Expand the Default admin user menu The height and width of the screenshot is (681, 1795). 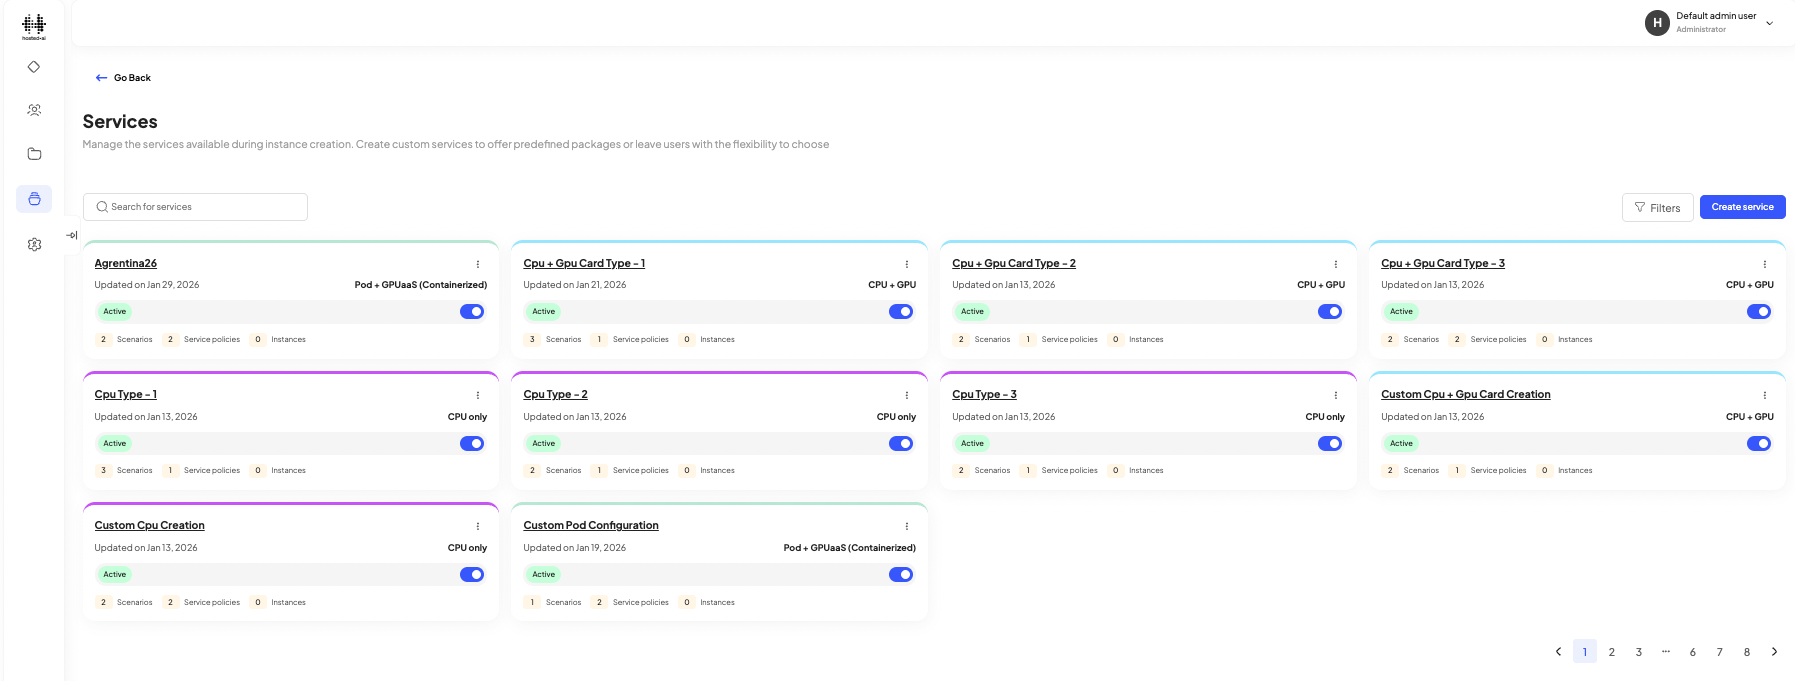click(1769, 23)
